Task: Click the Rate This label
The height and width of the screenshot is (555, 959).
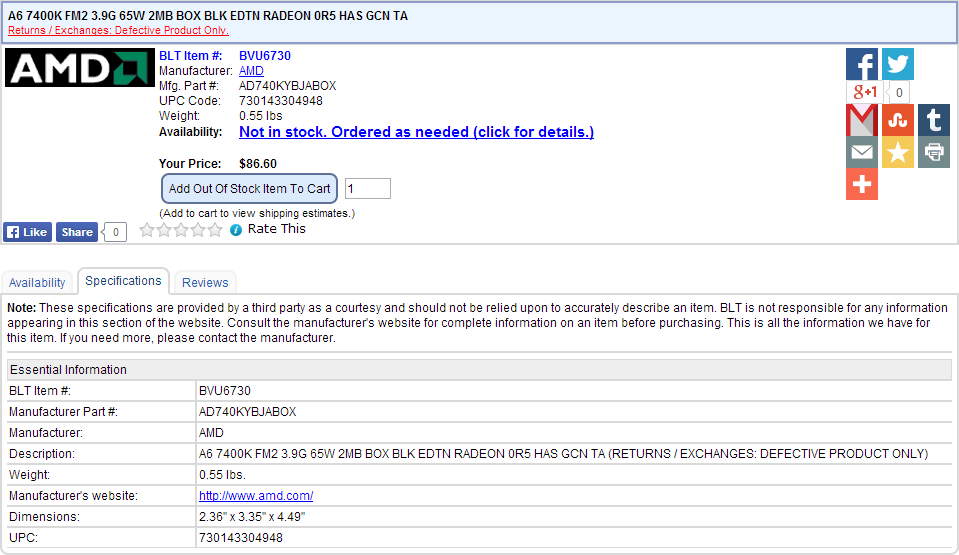Action: 276,229
